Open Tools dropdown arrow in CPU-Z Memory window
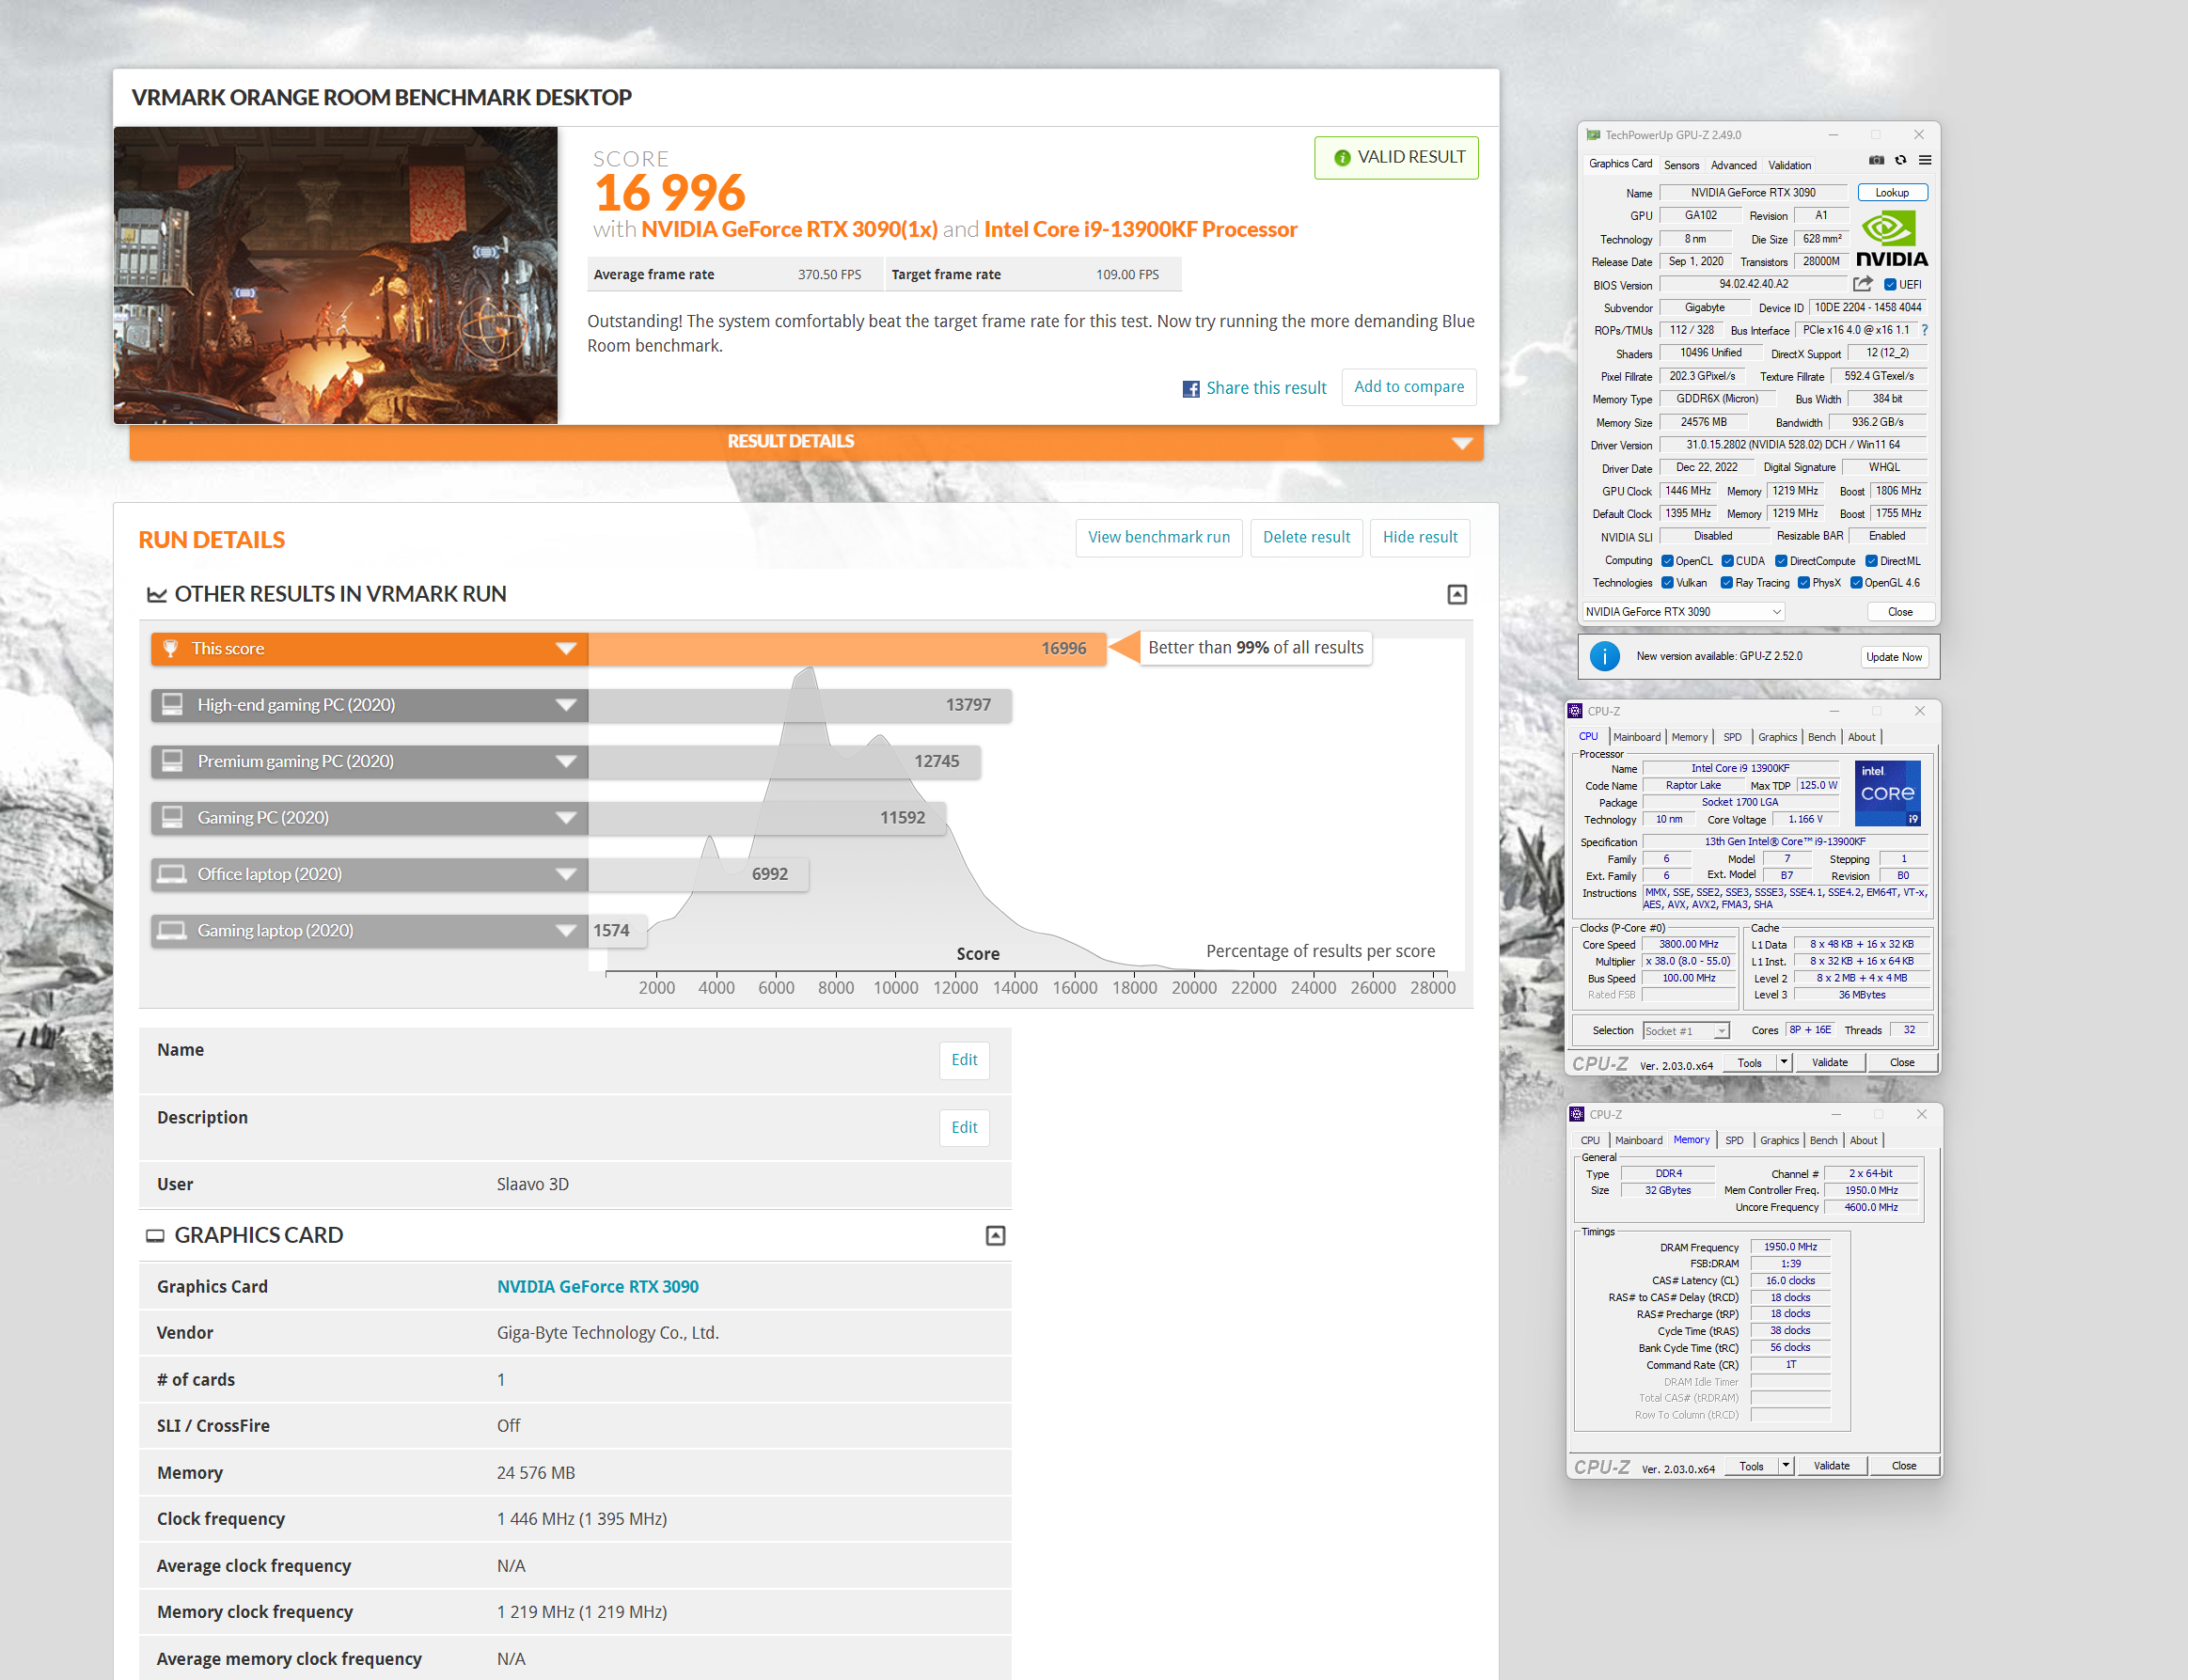This screenshot has width=2188, height=1680. [x=1786, y=1465]
